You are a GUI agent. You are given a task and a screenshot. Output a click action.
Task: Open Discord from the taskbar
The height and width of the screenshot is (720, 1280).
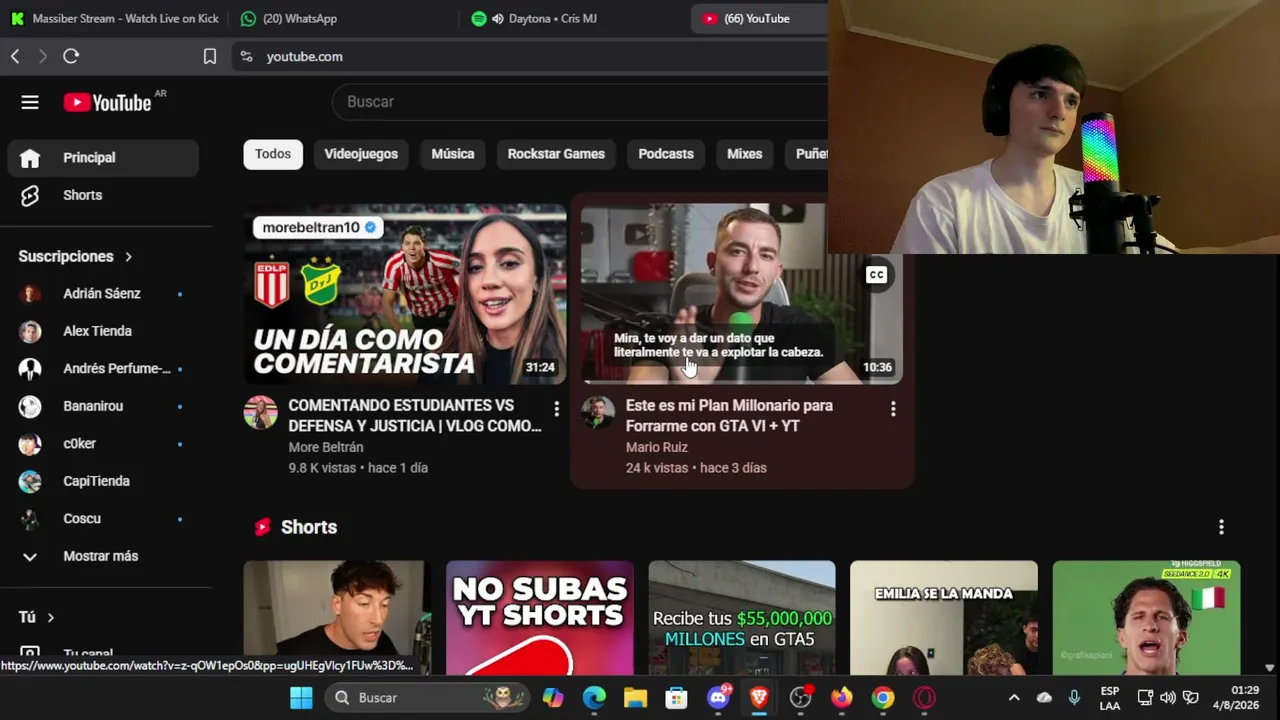coord(718,697)
